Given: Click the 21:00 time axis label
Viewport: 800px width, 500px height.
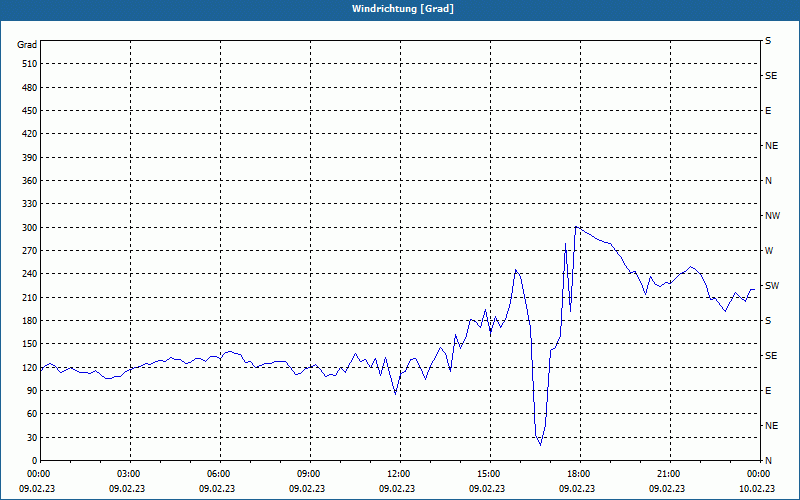Looking at the screenshot, I should coord(670,474).
